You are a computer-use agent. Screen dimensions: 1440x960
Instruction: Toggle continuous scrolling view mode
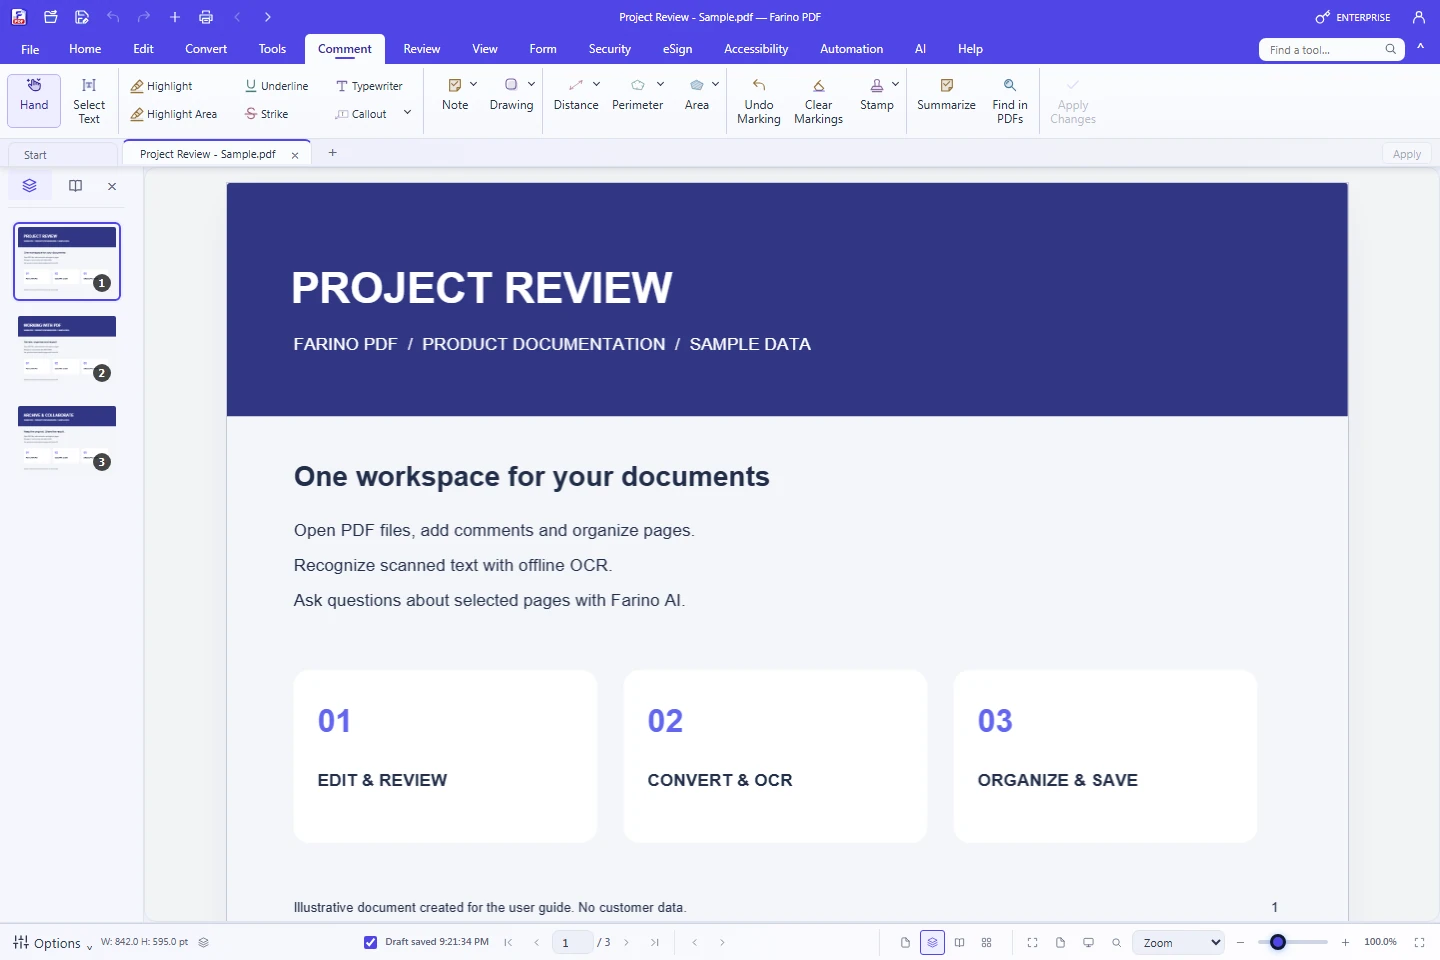[932, 942]
